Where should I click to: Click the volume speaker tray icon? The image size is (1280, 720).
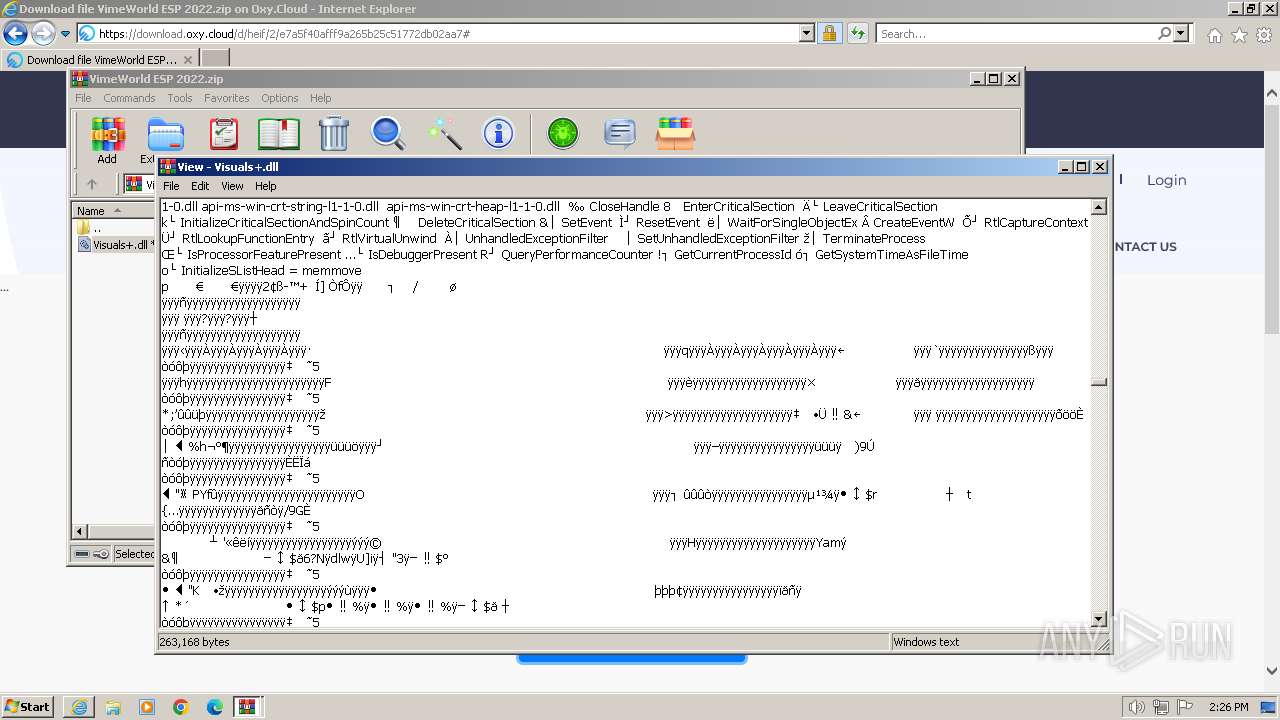point(1138,707)
